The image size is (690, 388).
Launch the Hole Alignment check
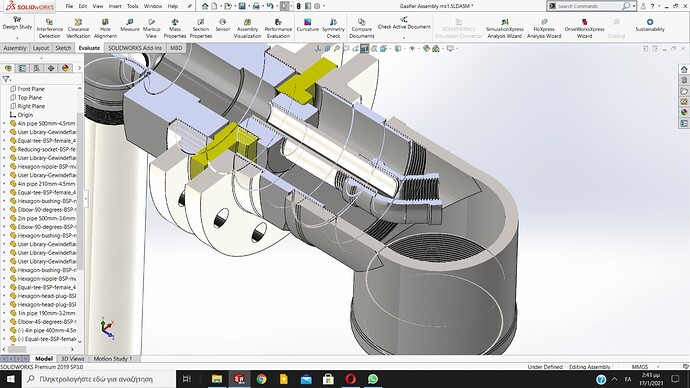click(105, 29)
